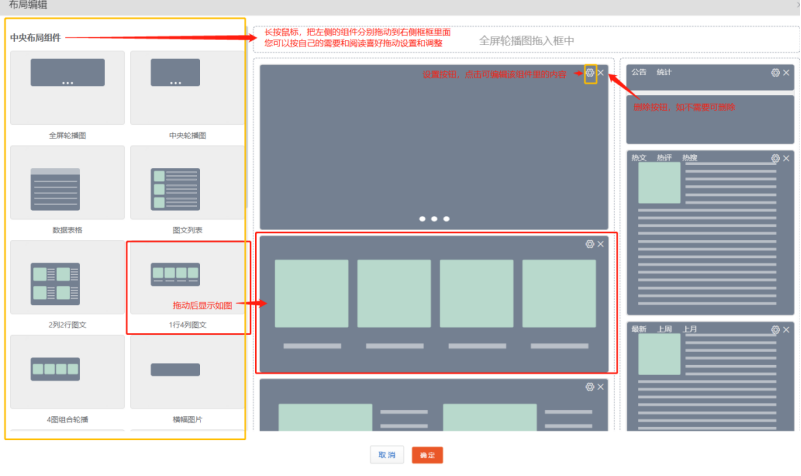801x476 pixels.
Task: Delete the full-screen carousel block with its X
Action: 601,73
